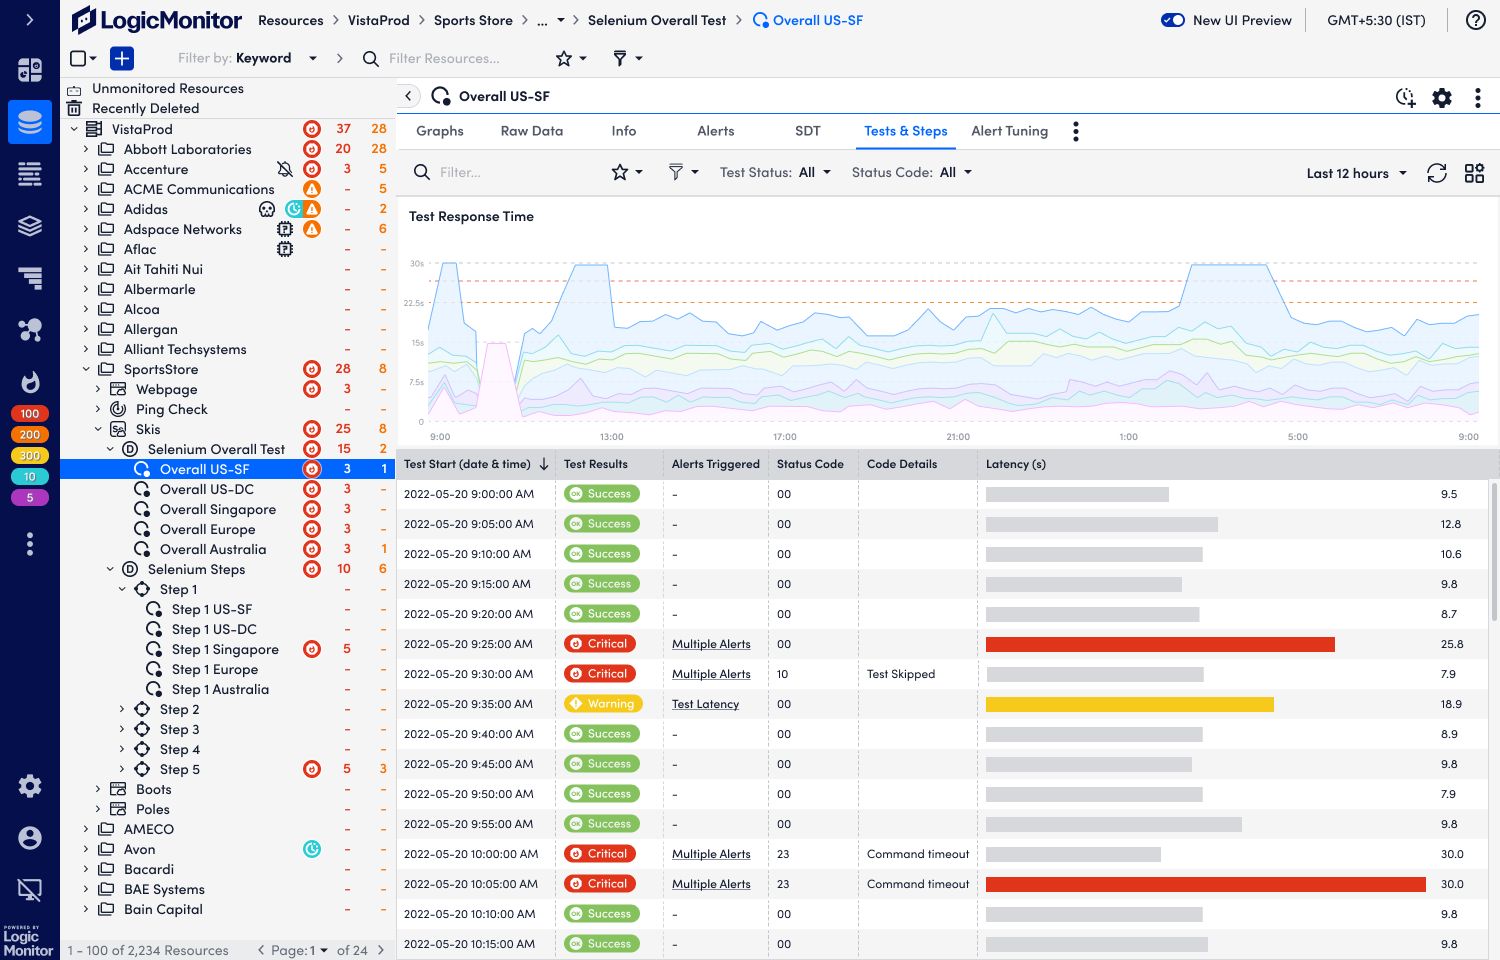Image resolution: width=1500 pixels, height=960 pixels.
Task: Open sidebar Settings gear icon
Action: [x=30, y=786]
